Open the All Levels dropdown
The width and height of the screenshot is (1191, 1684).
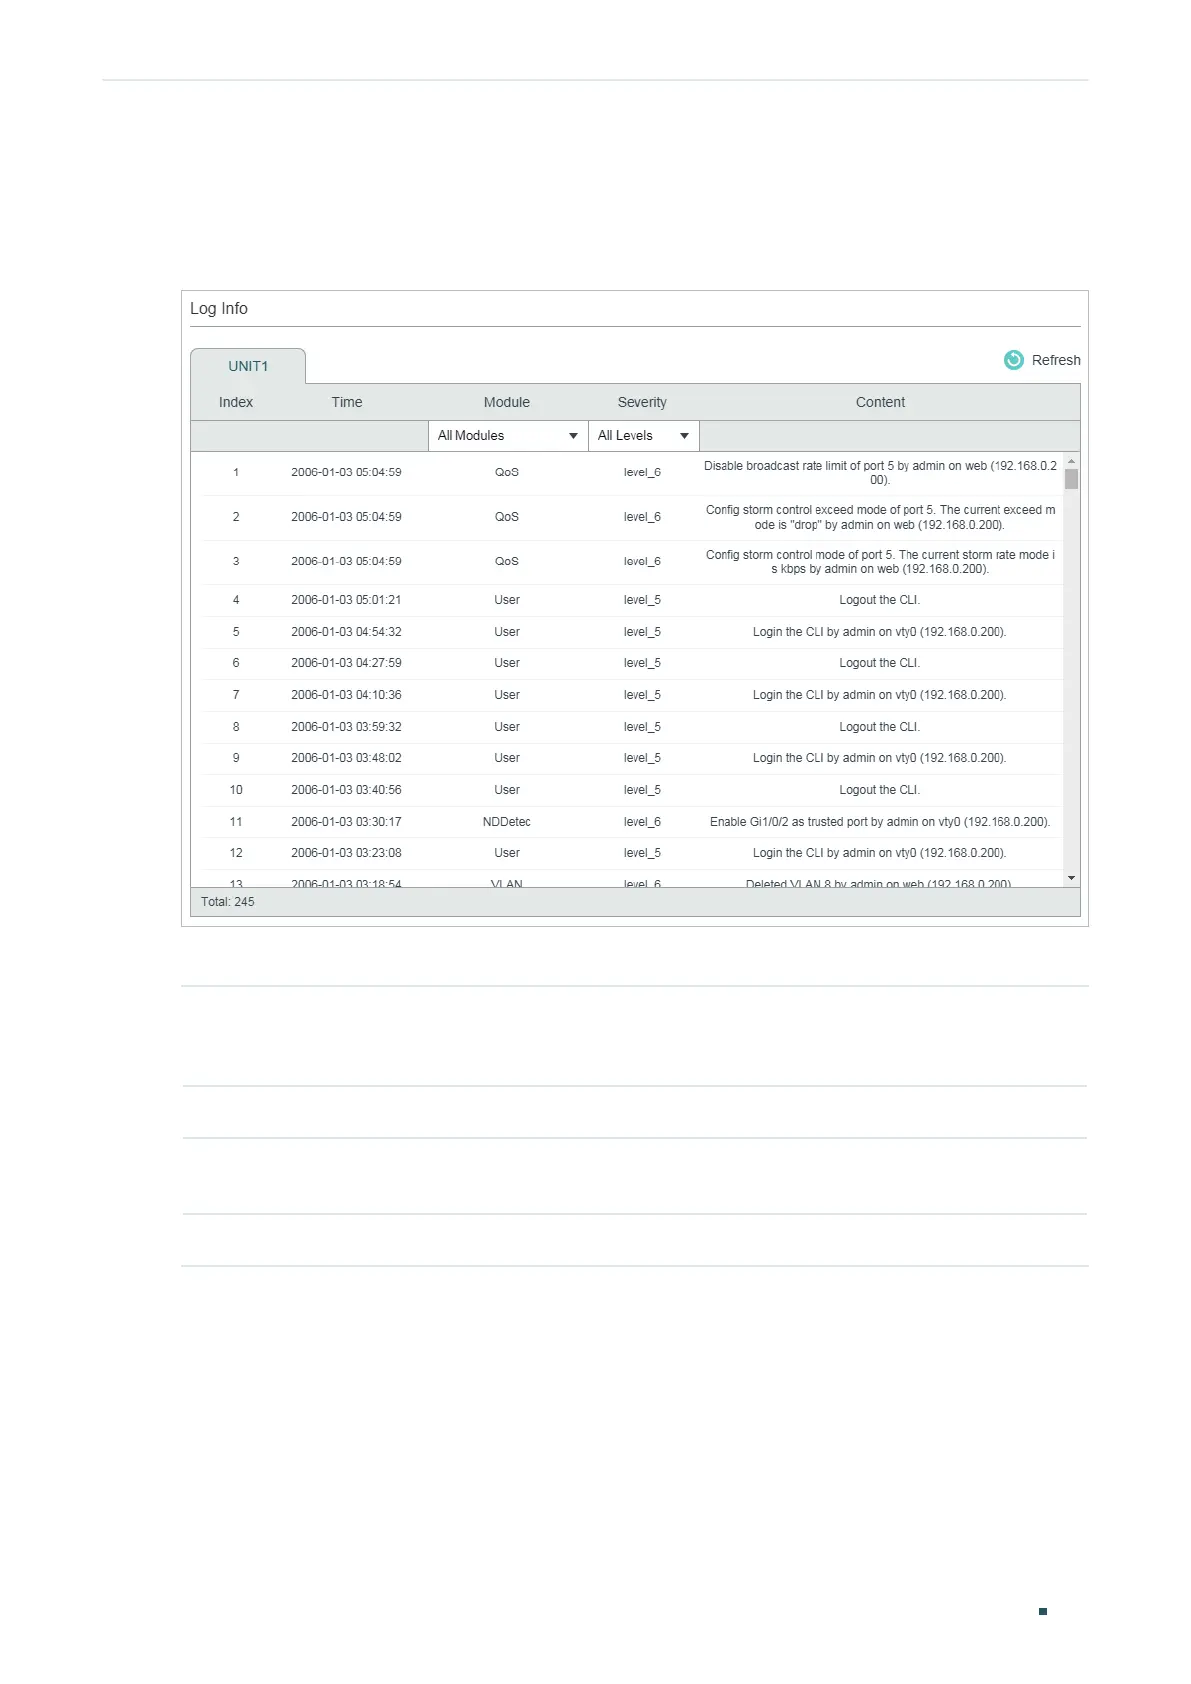643,436
